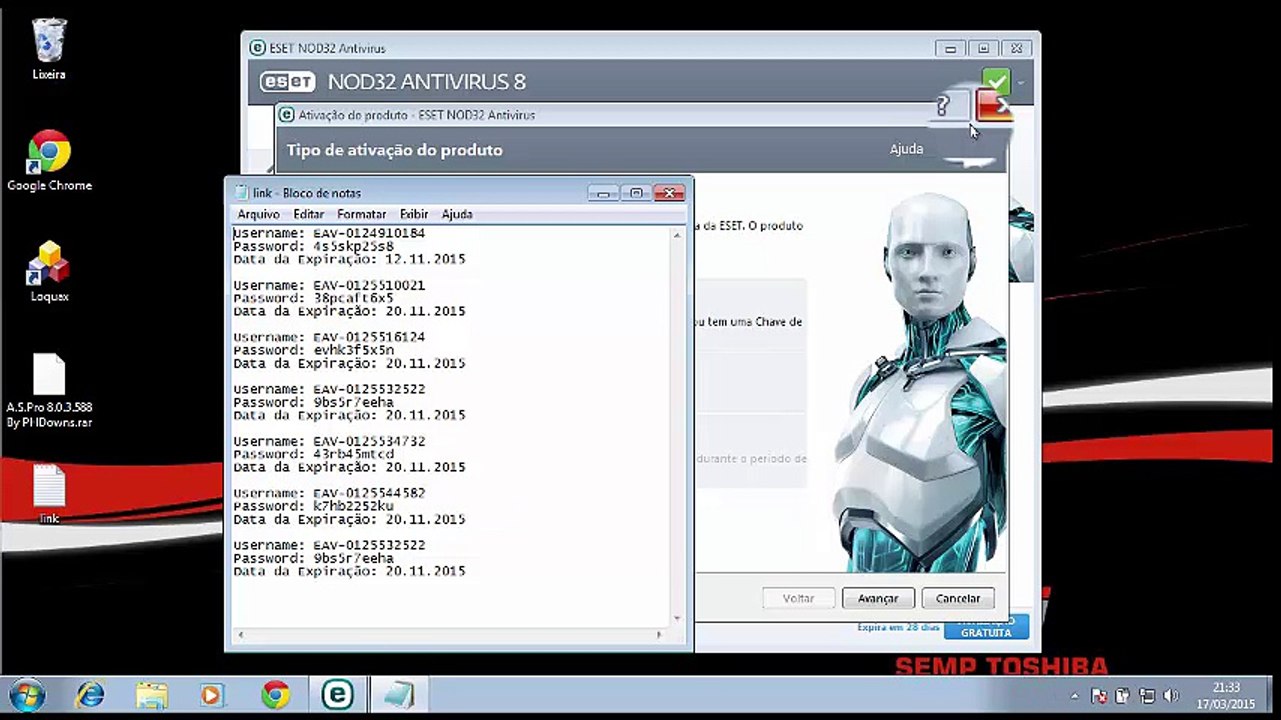Minimize the Notepad window
This screenshot has height=720, width=1281.
click(603, 193)
